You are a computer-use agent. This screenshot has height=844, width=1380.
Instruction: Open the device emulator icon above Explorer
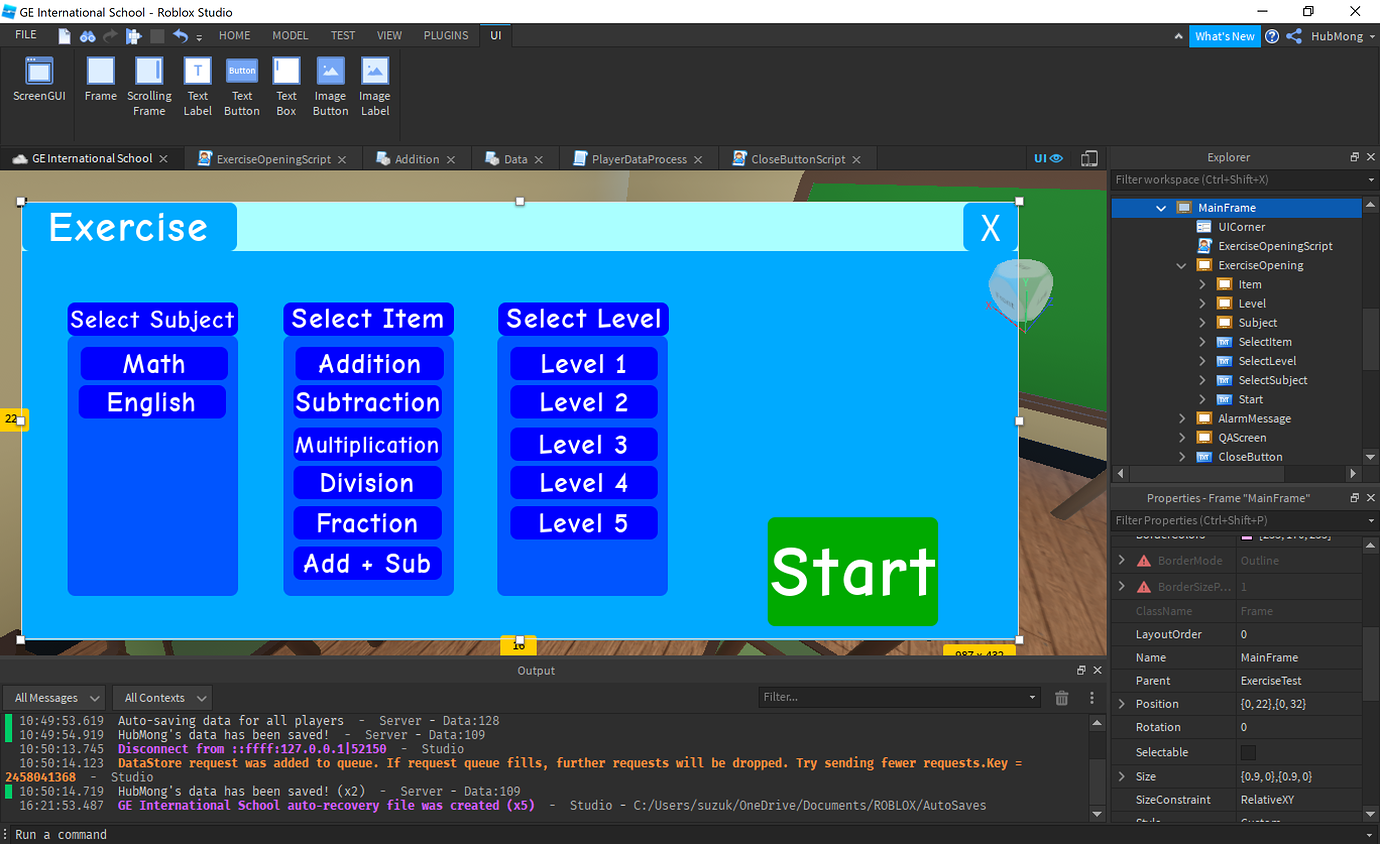pos(1089,157)
